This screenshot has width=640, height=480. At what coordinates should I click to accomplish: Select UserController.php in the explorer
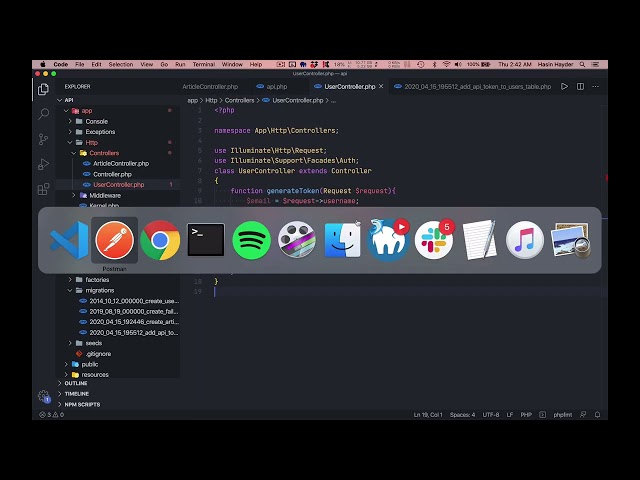coord(118,185)
